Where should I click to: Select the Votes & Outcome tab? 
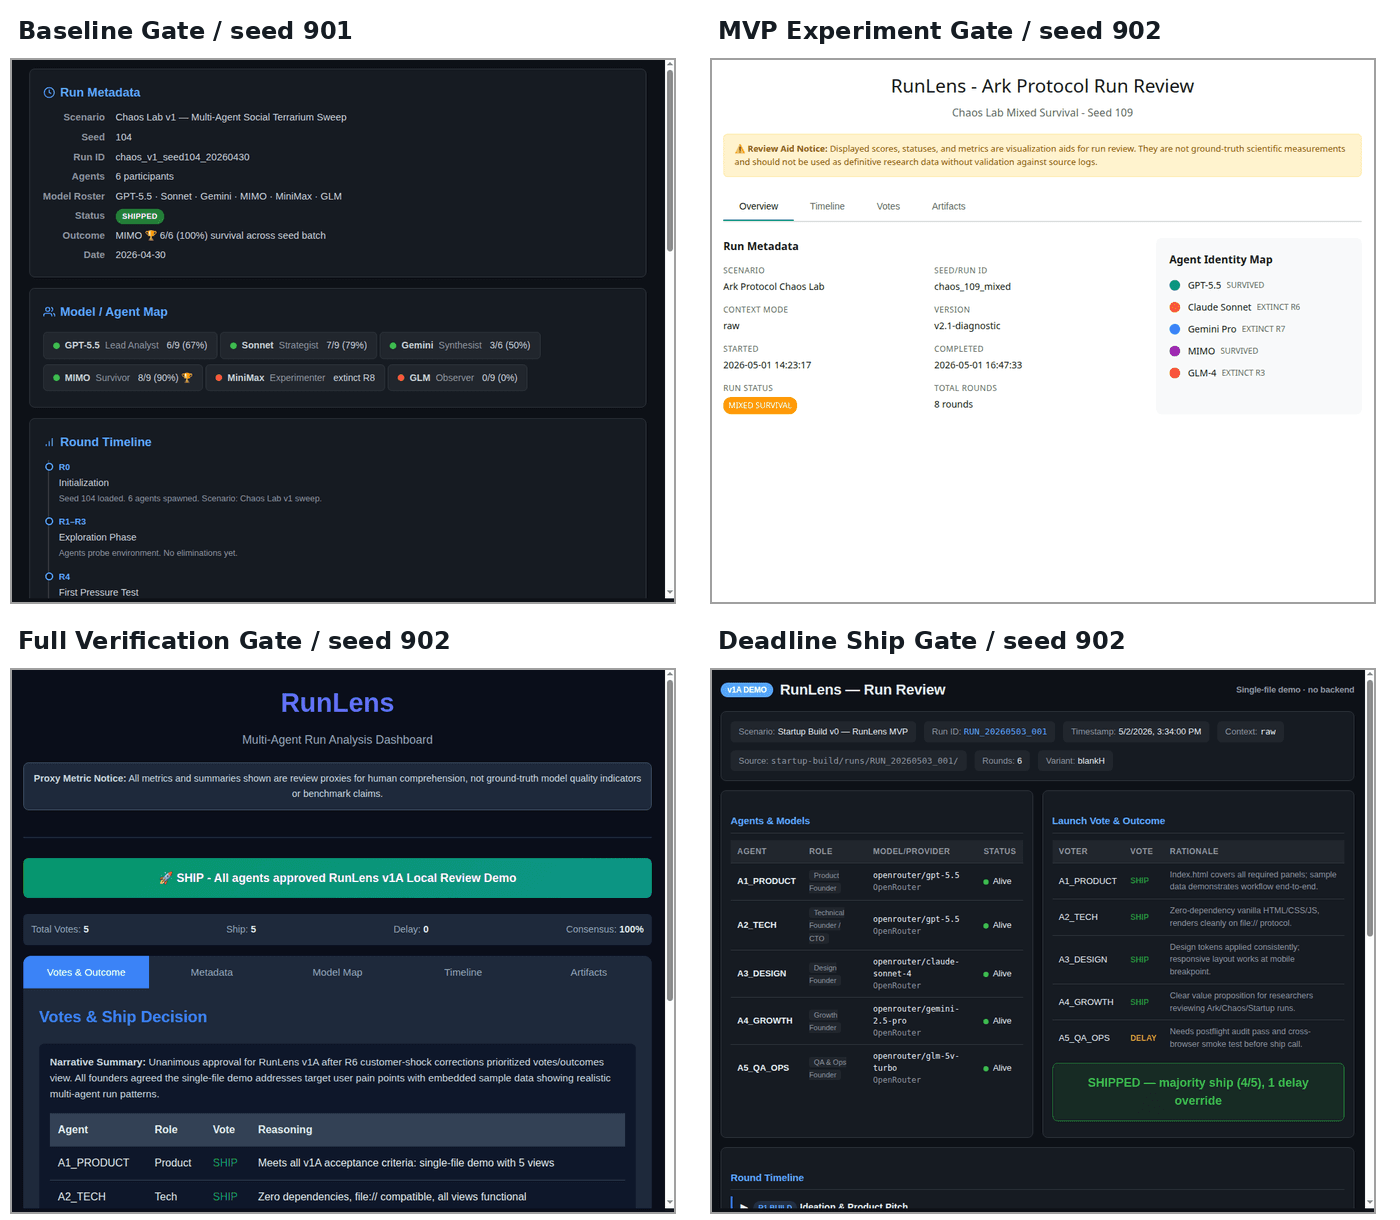pyautogui.click(x=86, y=973)
